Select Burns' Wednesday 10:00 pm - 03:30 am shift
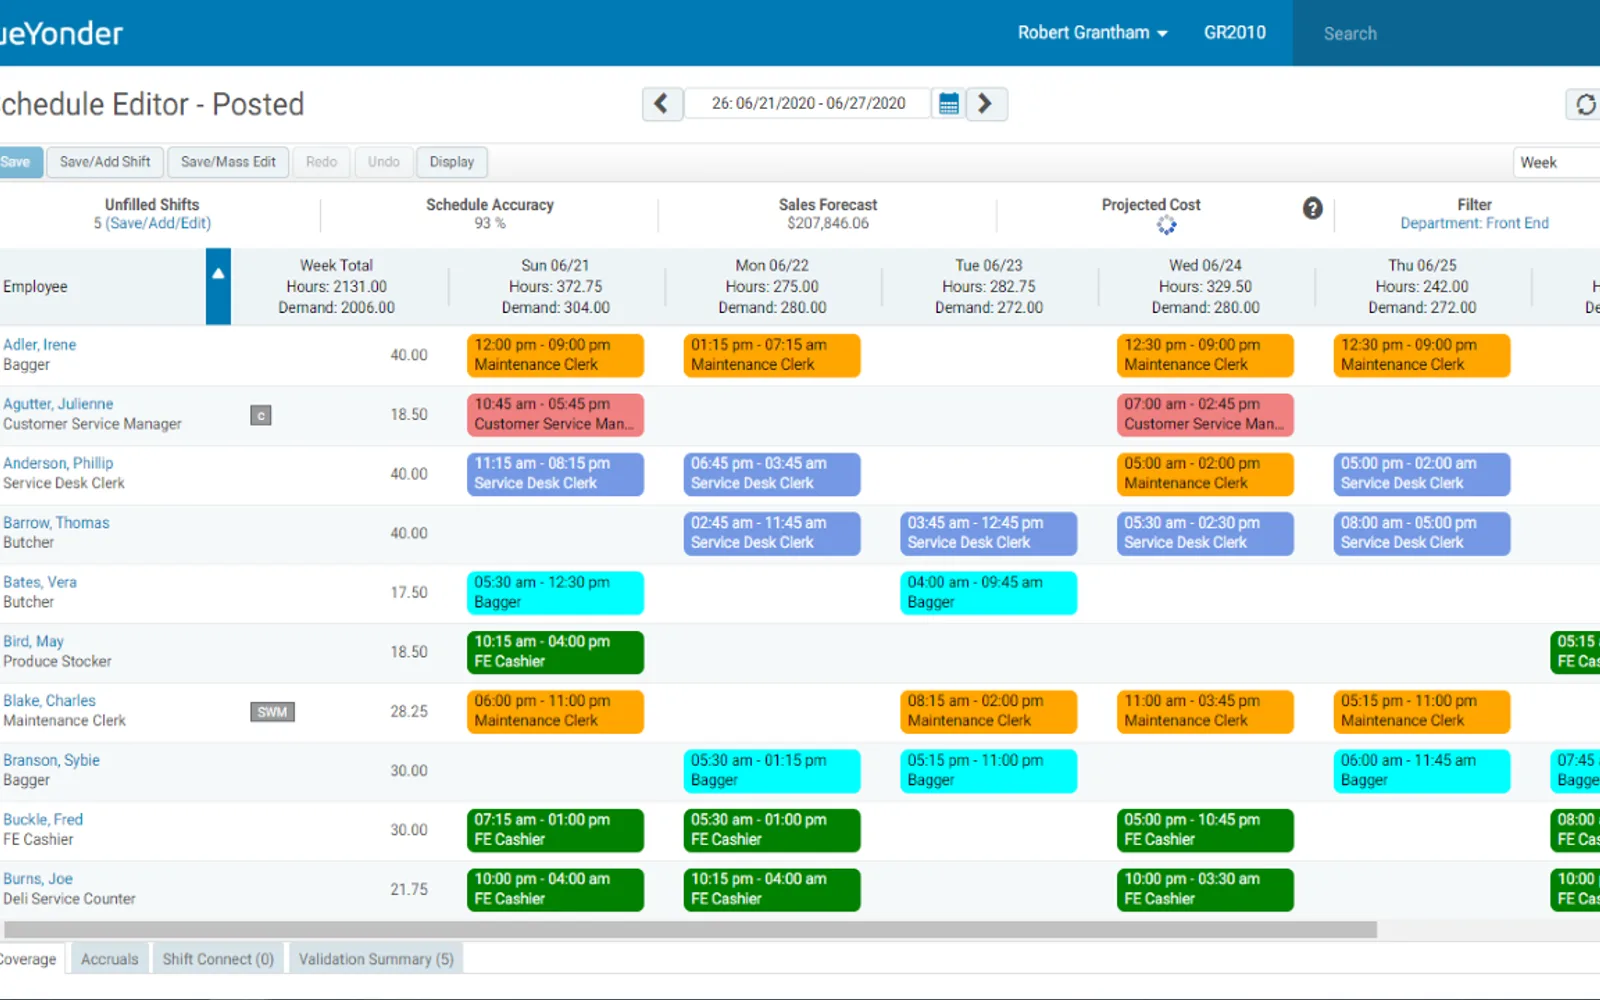This screenshot has height=1000, width=1600. [1205, 889]
